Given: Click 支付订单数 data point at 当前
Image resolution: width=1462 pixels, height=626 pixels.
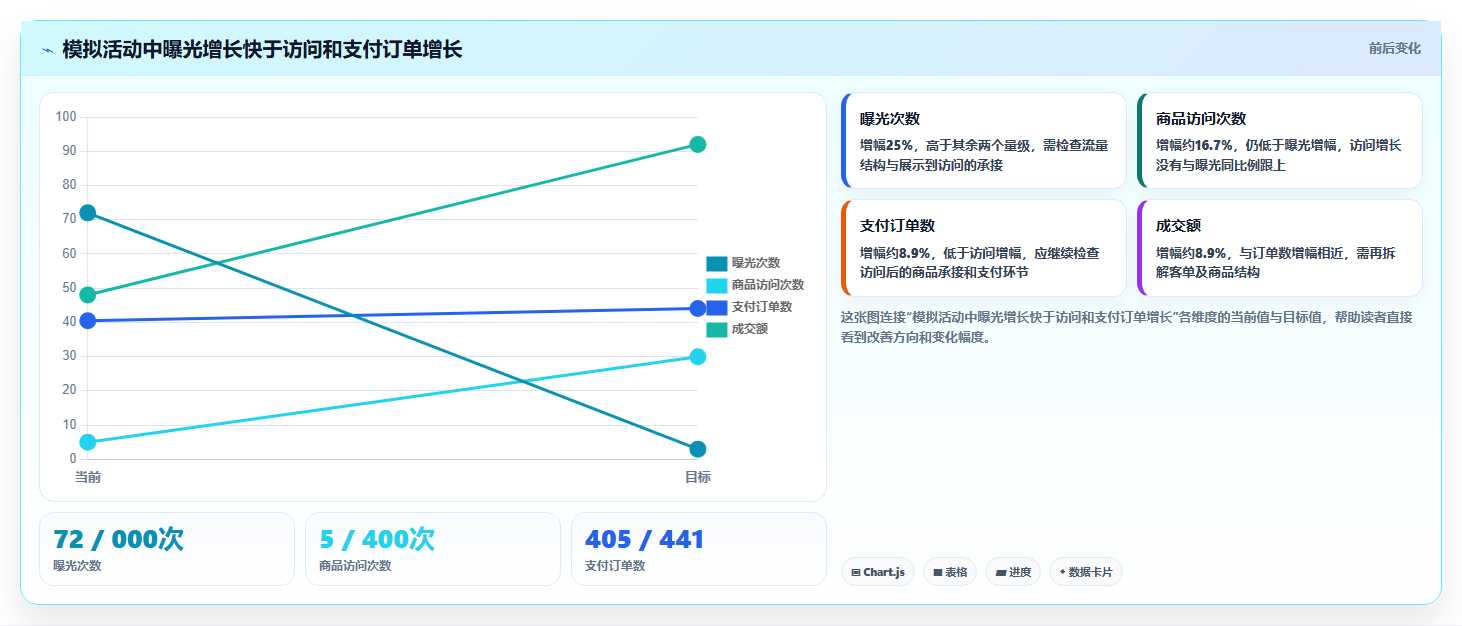Looking at the screenshot, I should [88, 321].
